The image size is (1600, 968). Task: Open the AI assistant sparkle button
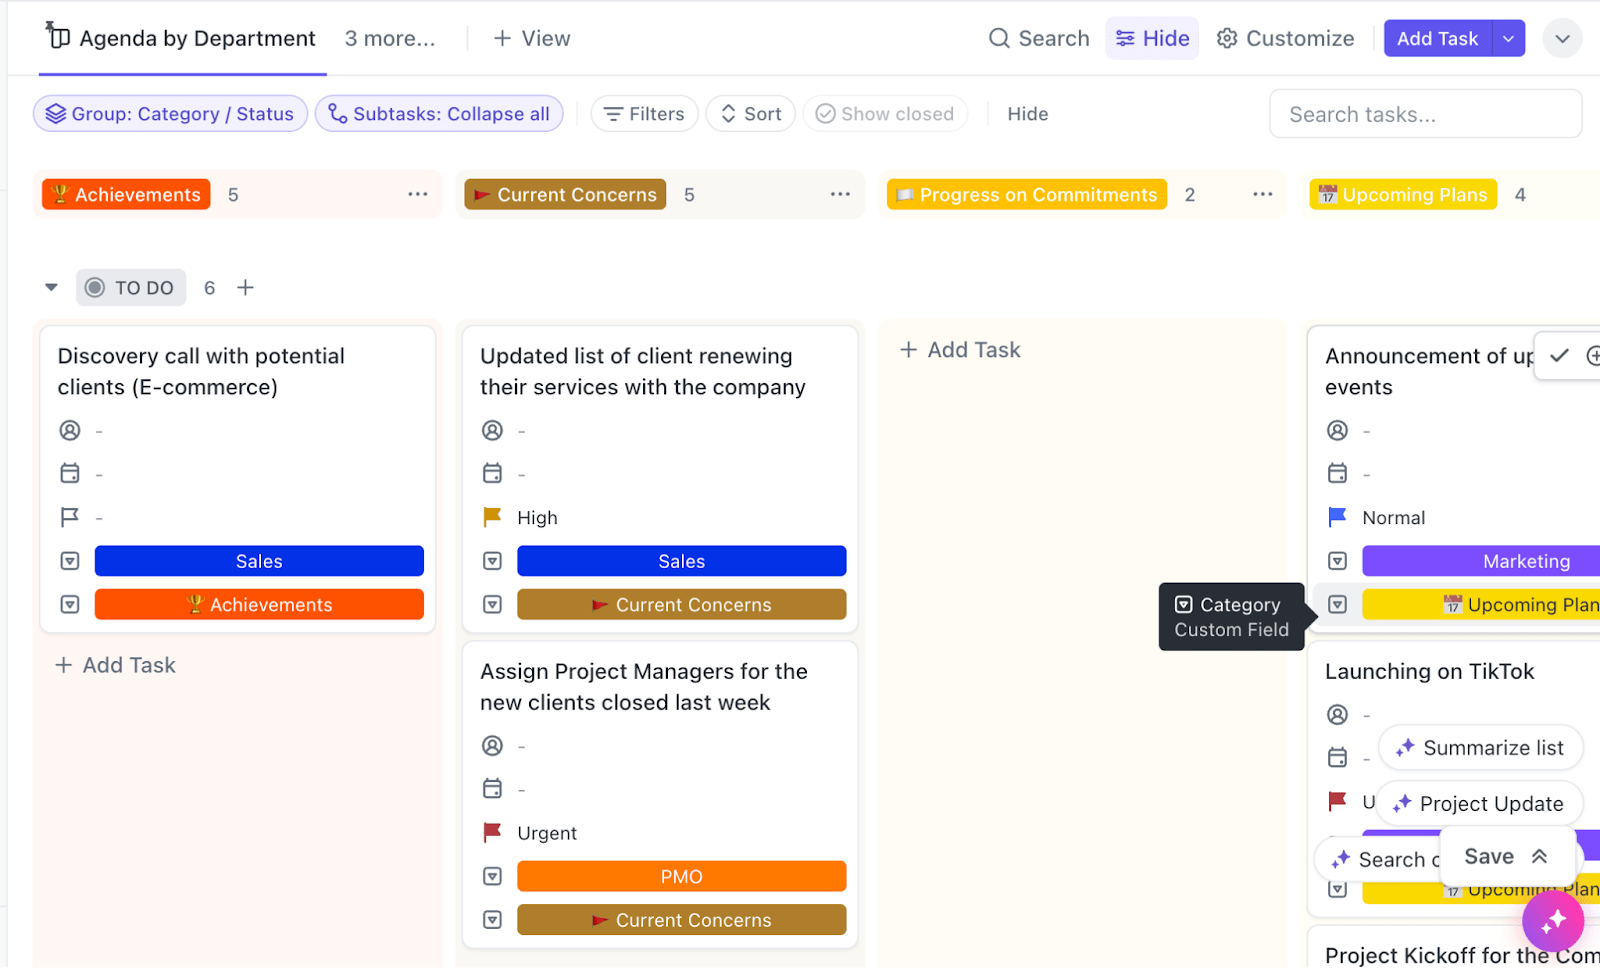(1552, 921)
